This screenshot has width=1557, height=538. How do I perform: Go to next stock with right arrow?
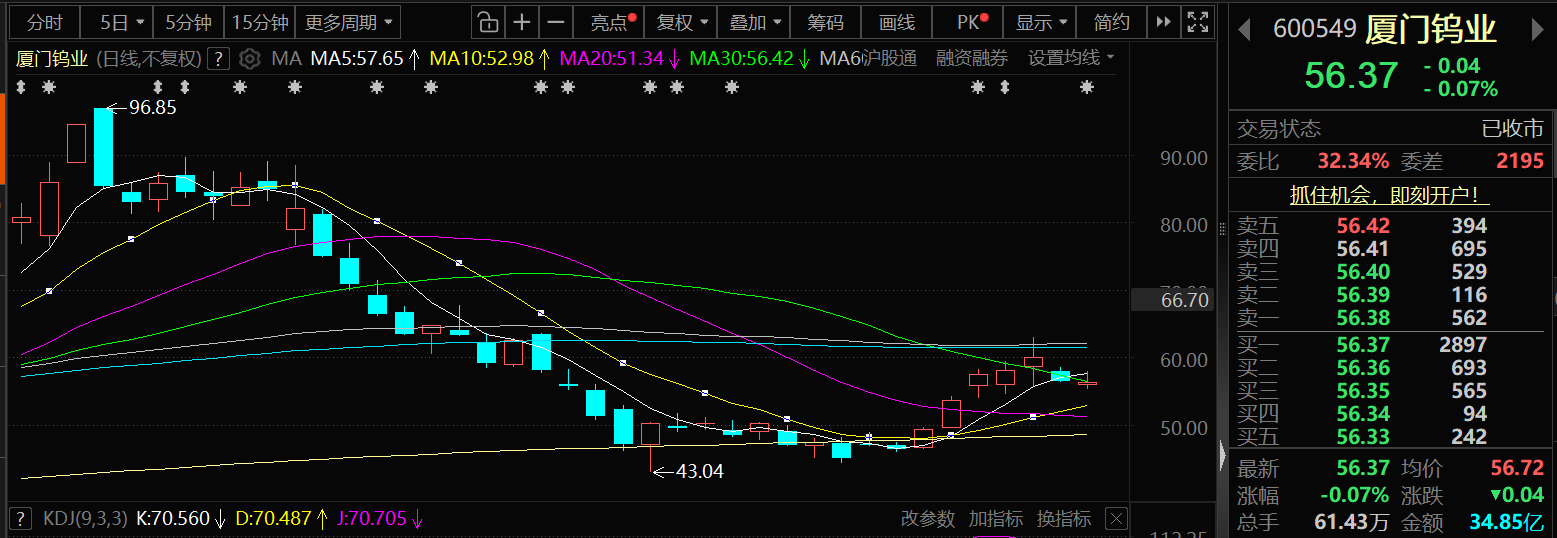(1538, 30)
